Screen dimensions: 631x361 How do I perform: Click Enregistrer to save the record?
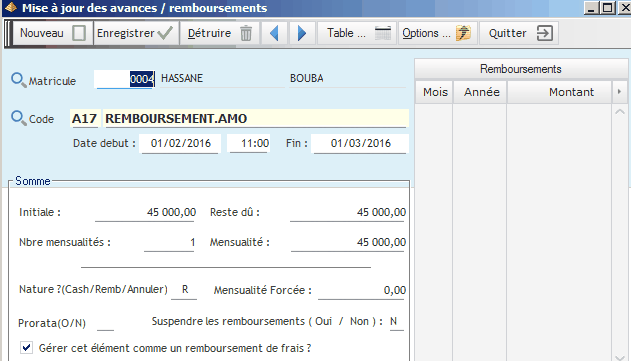pyautogui.click(x=135, y=33)
